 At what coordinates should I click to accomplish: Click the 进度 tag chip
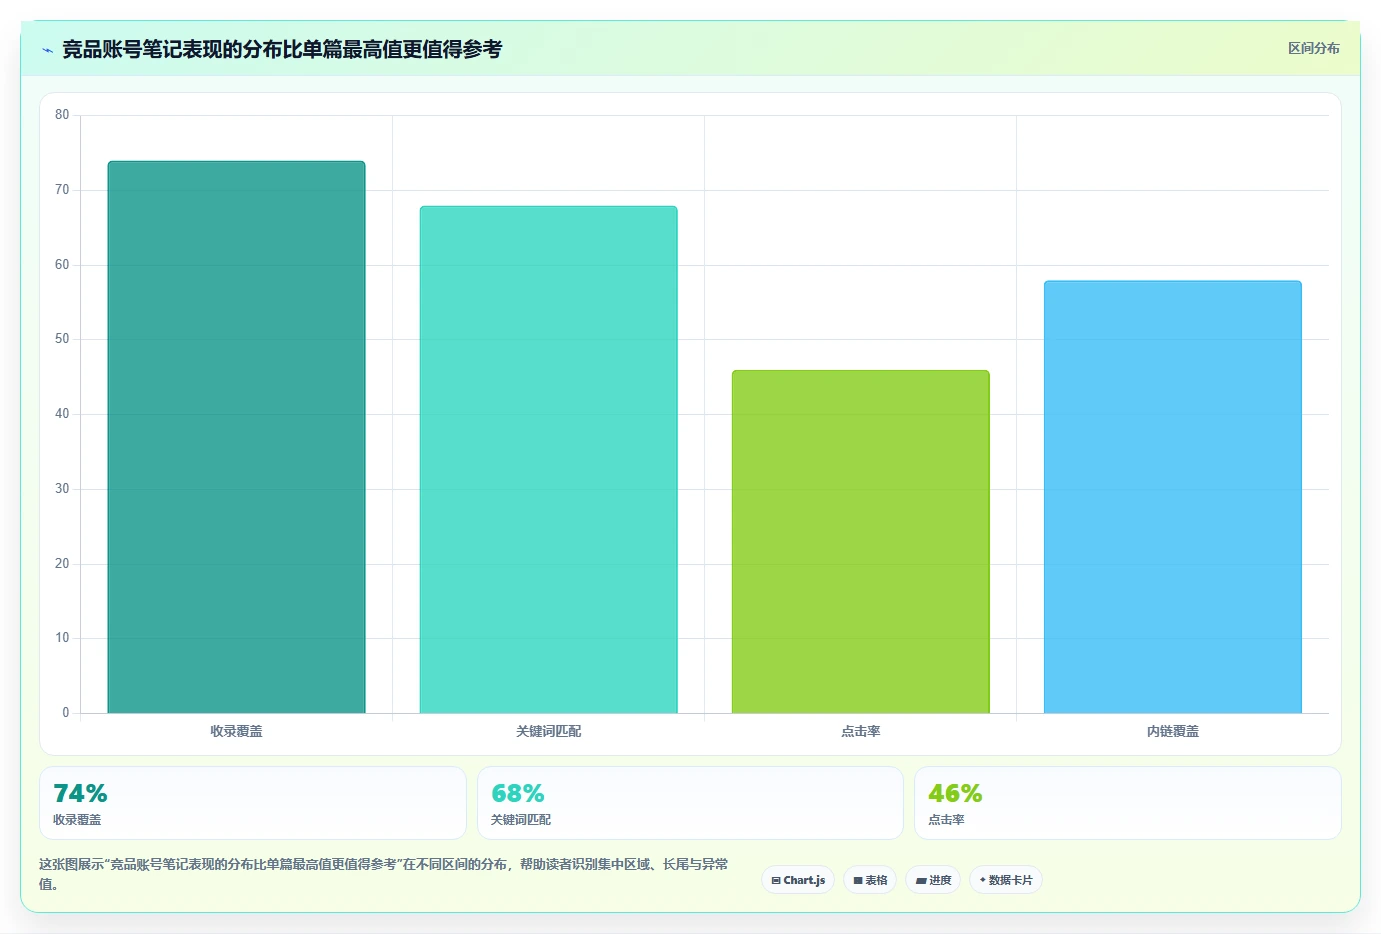pos(933,880)
